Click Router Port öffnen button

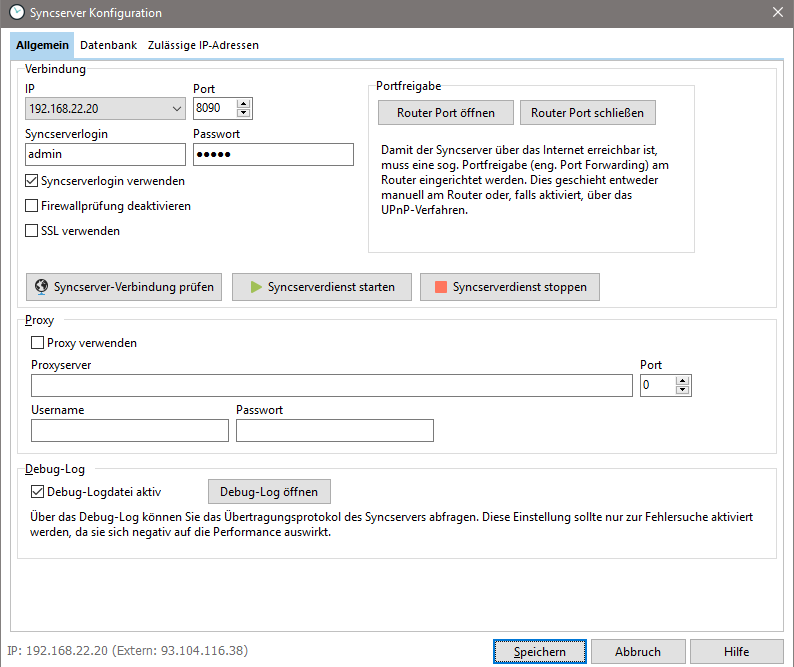(x=445, y=113)
